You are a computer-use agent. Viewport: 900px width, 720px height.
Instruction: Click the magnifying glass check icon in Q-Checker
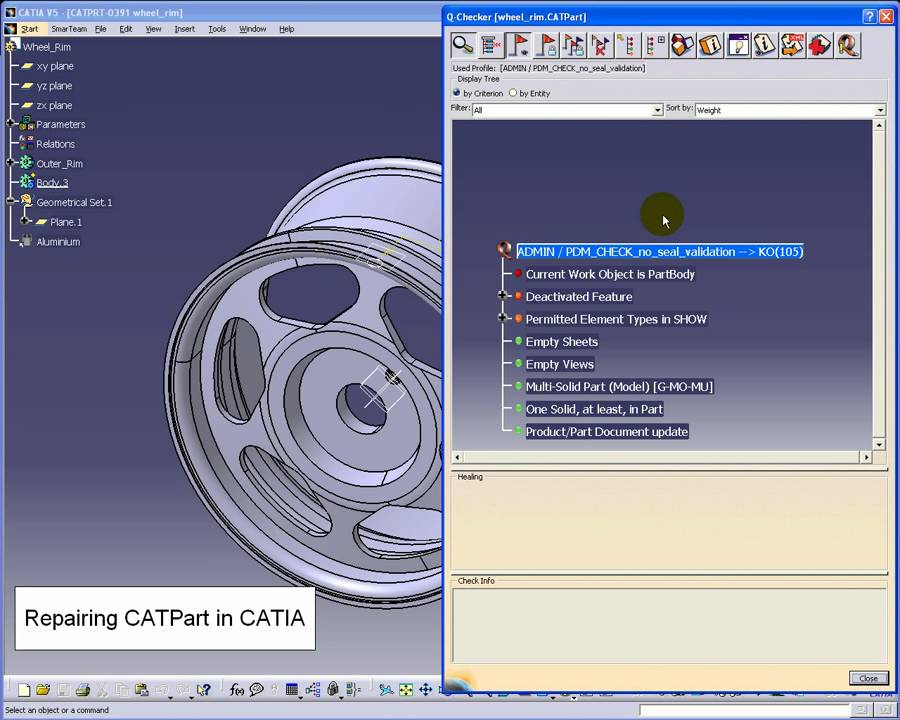(463, 45)
